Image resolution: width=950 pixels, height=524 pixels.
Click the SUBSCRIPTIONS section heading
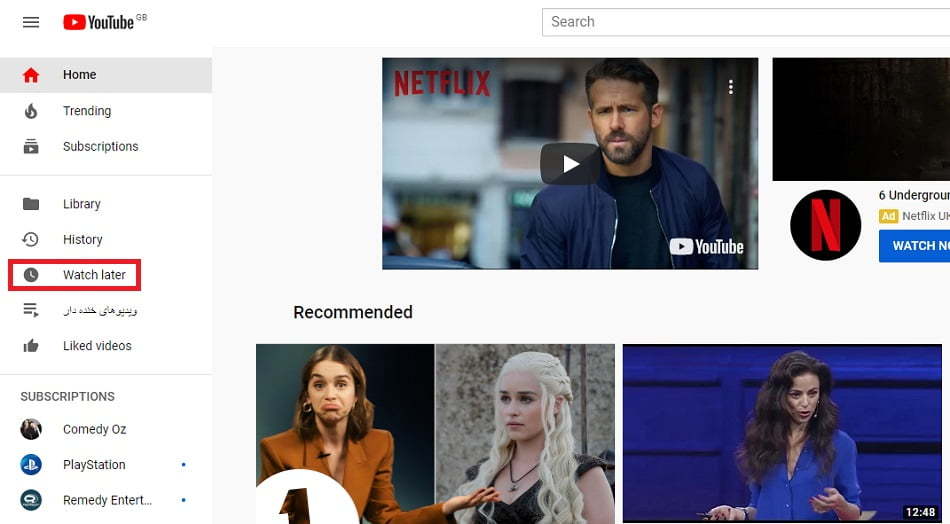coord(67,396)
